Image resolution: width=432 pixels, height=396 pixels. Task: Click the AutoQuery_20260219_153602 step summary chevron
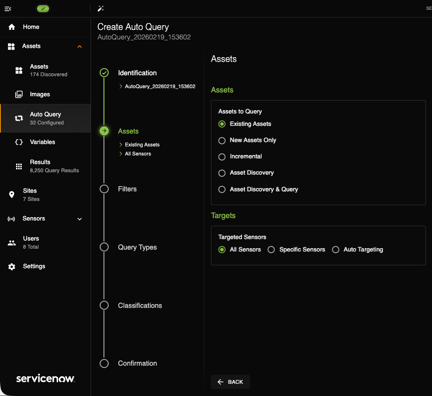pyautogui.click(x=121, y=86)
